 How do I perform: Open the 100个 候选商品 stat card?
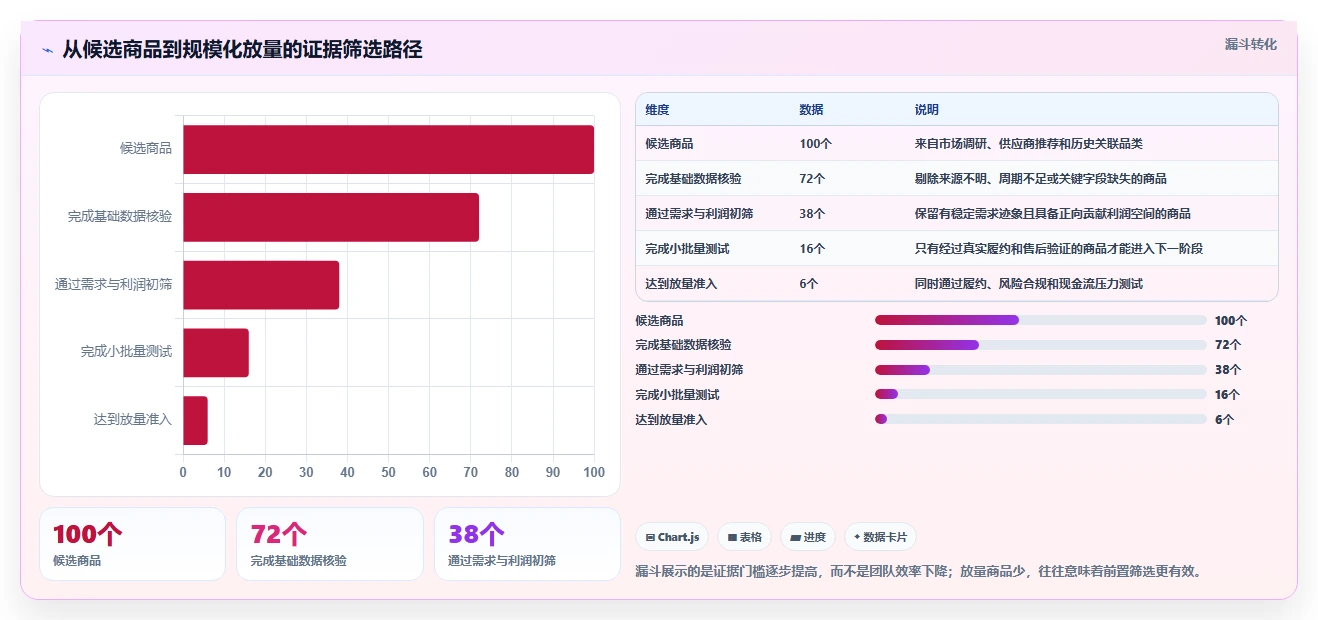pyautogui.click(x=132, y=544)
